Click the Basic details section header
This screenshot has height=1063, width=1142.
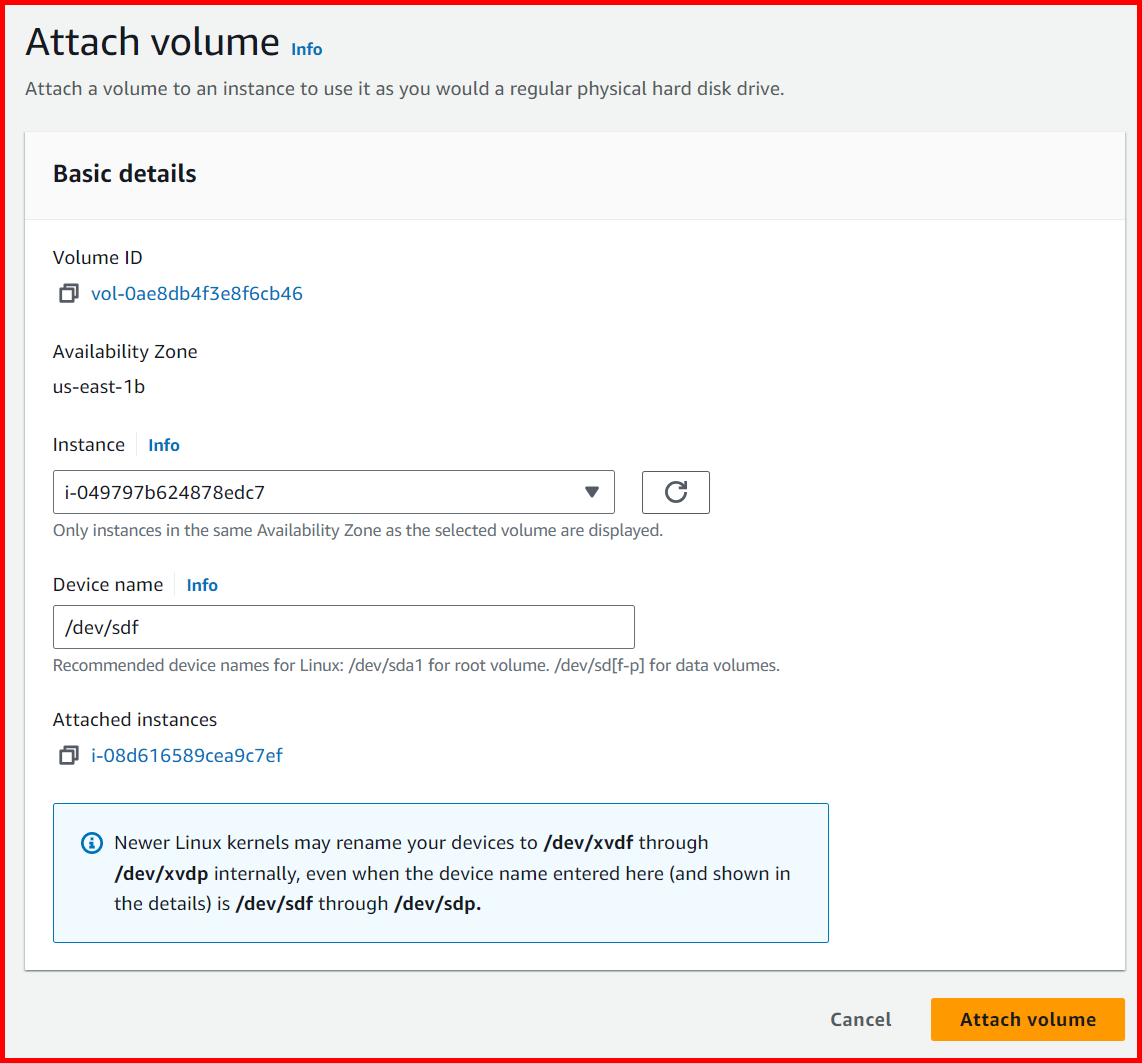pos(124,173)
